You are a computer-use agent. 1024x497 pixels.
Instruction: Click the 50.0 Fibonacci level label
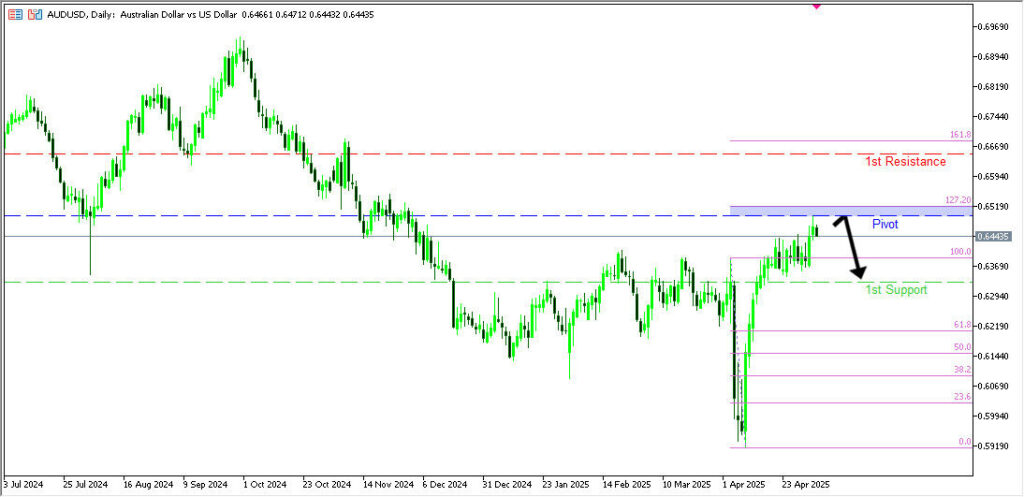point(961,347)
